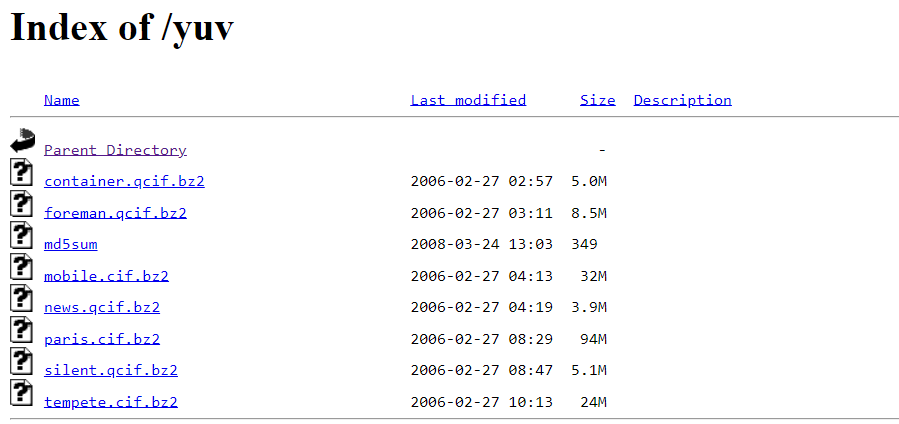Sort listing by the Name column header
Screen dimensions: 899x424
pos(62,100)
